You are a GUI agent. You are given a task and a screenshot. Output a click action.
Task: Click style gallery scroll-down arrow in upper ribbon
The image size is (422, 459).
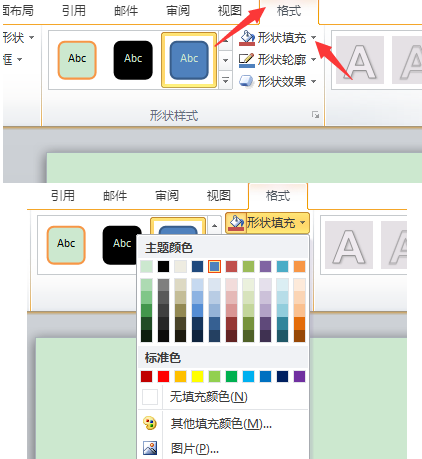(x=226, y=60)
